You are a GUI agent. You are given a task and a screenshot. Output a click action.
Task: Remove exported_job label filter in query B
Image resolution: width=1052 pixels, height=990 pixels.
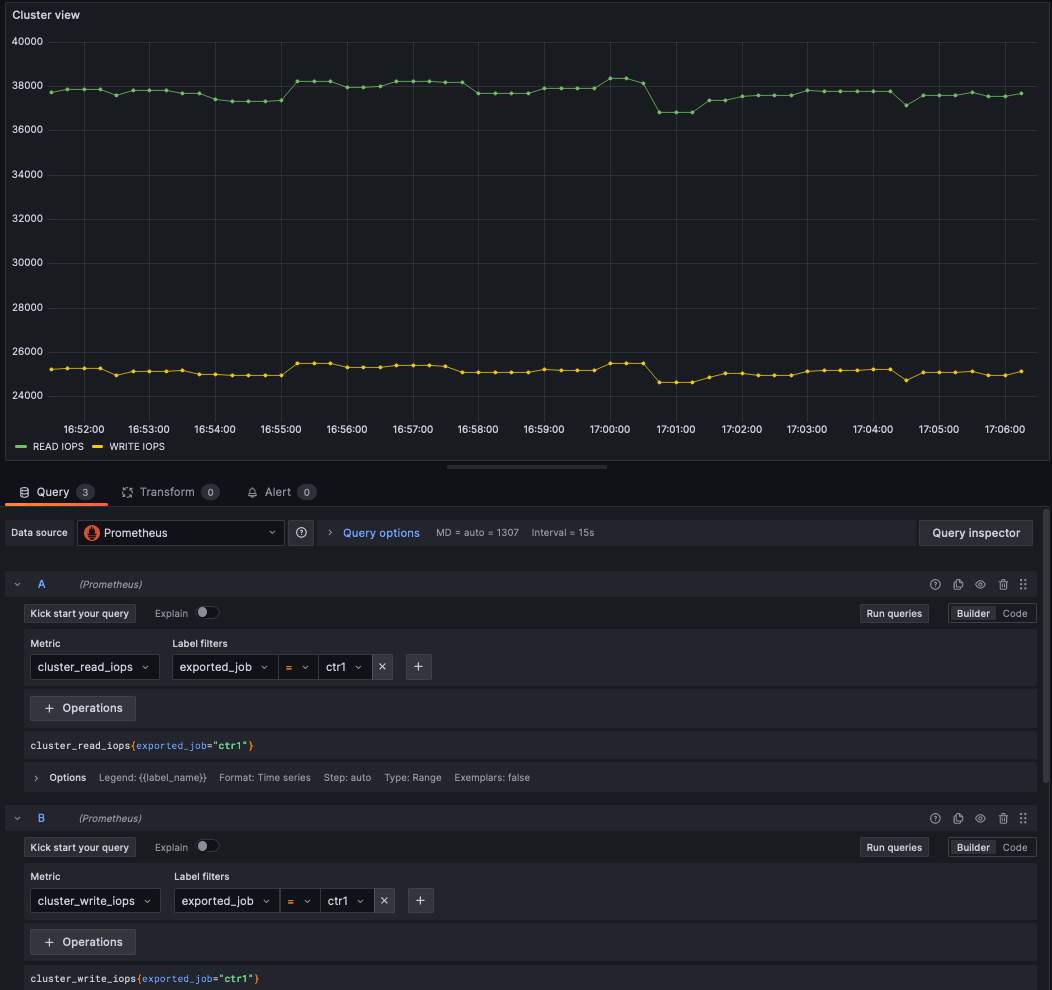pyautogui.click(x=384, y=901)
